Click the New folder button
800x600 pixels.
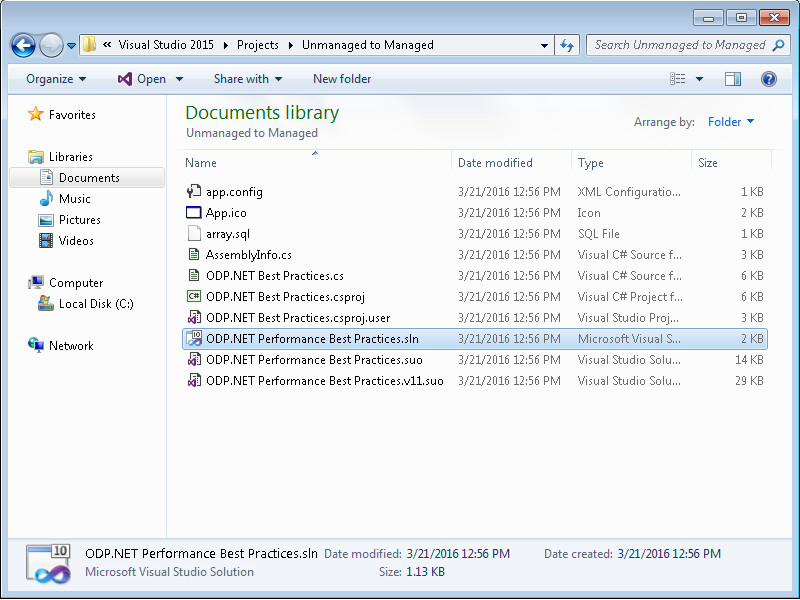341,79
